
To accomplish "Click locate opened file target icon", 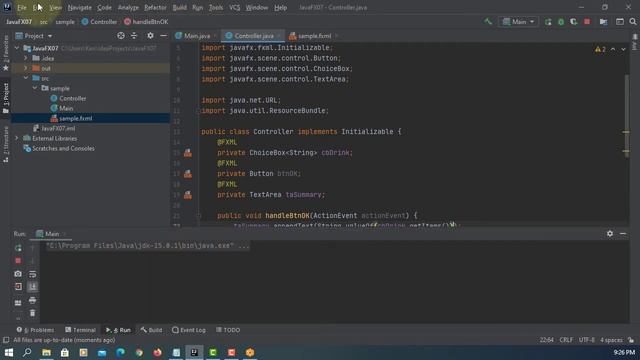I will point(121,36).
